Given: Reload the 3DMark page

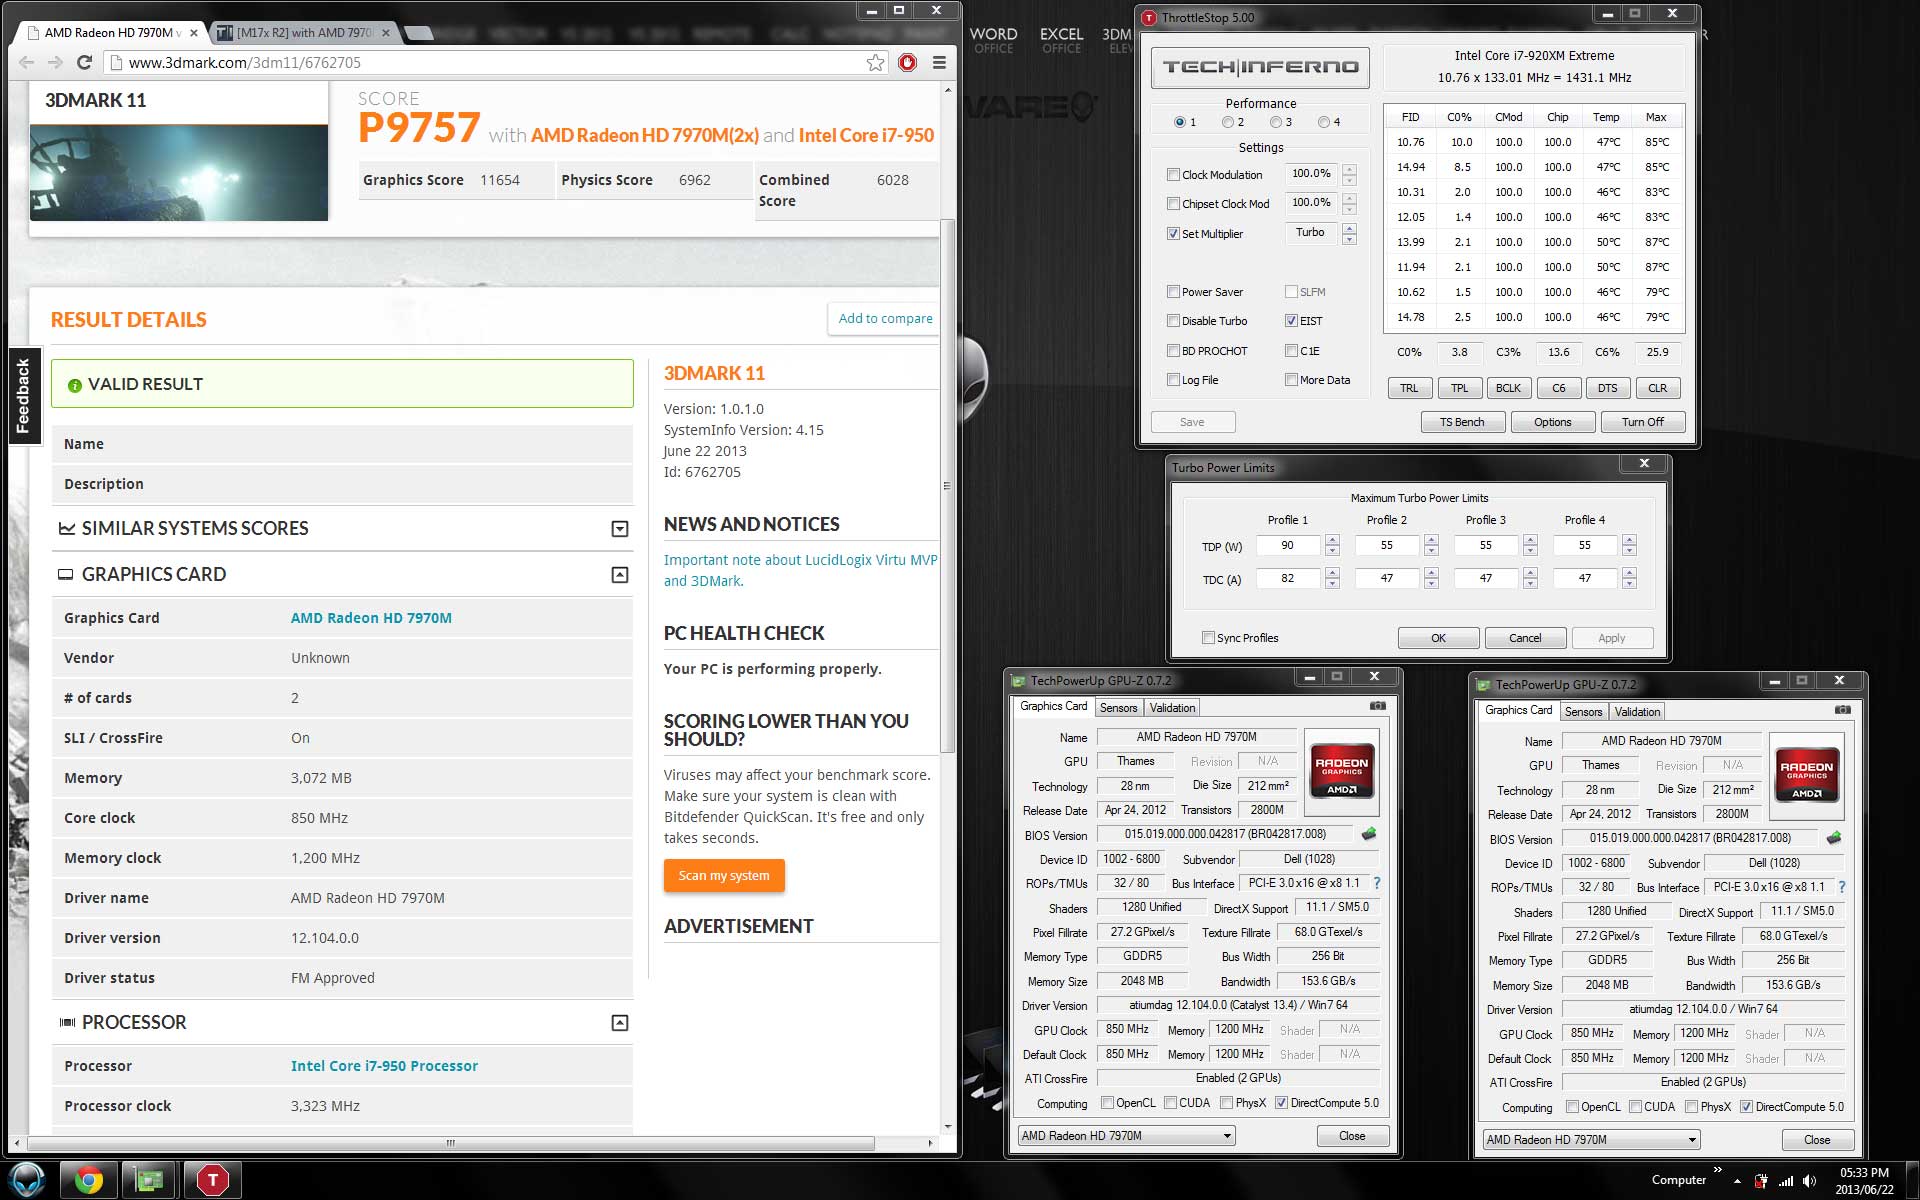Looking at the screenshot, I should [x=85, y=62].
